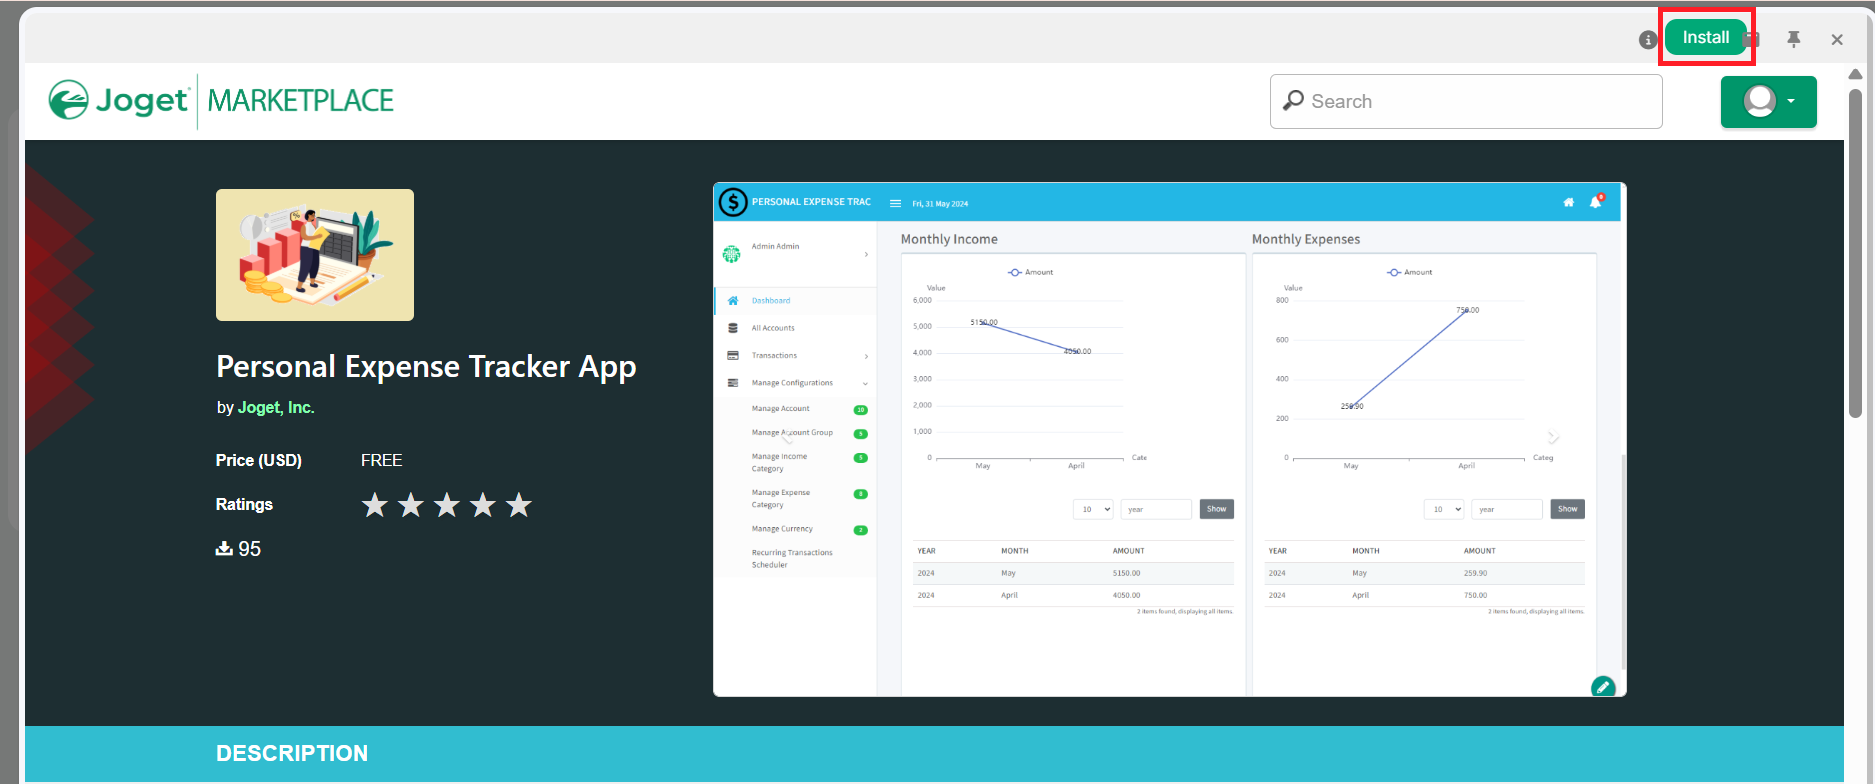Expand the Admin Admin profile chevron
Viewport: 1875px width, 784px height.
click(866, 254)
